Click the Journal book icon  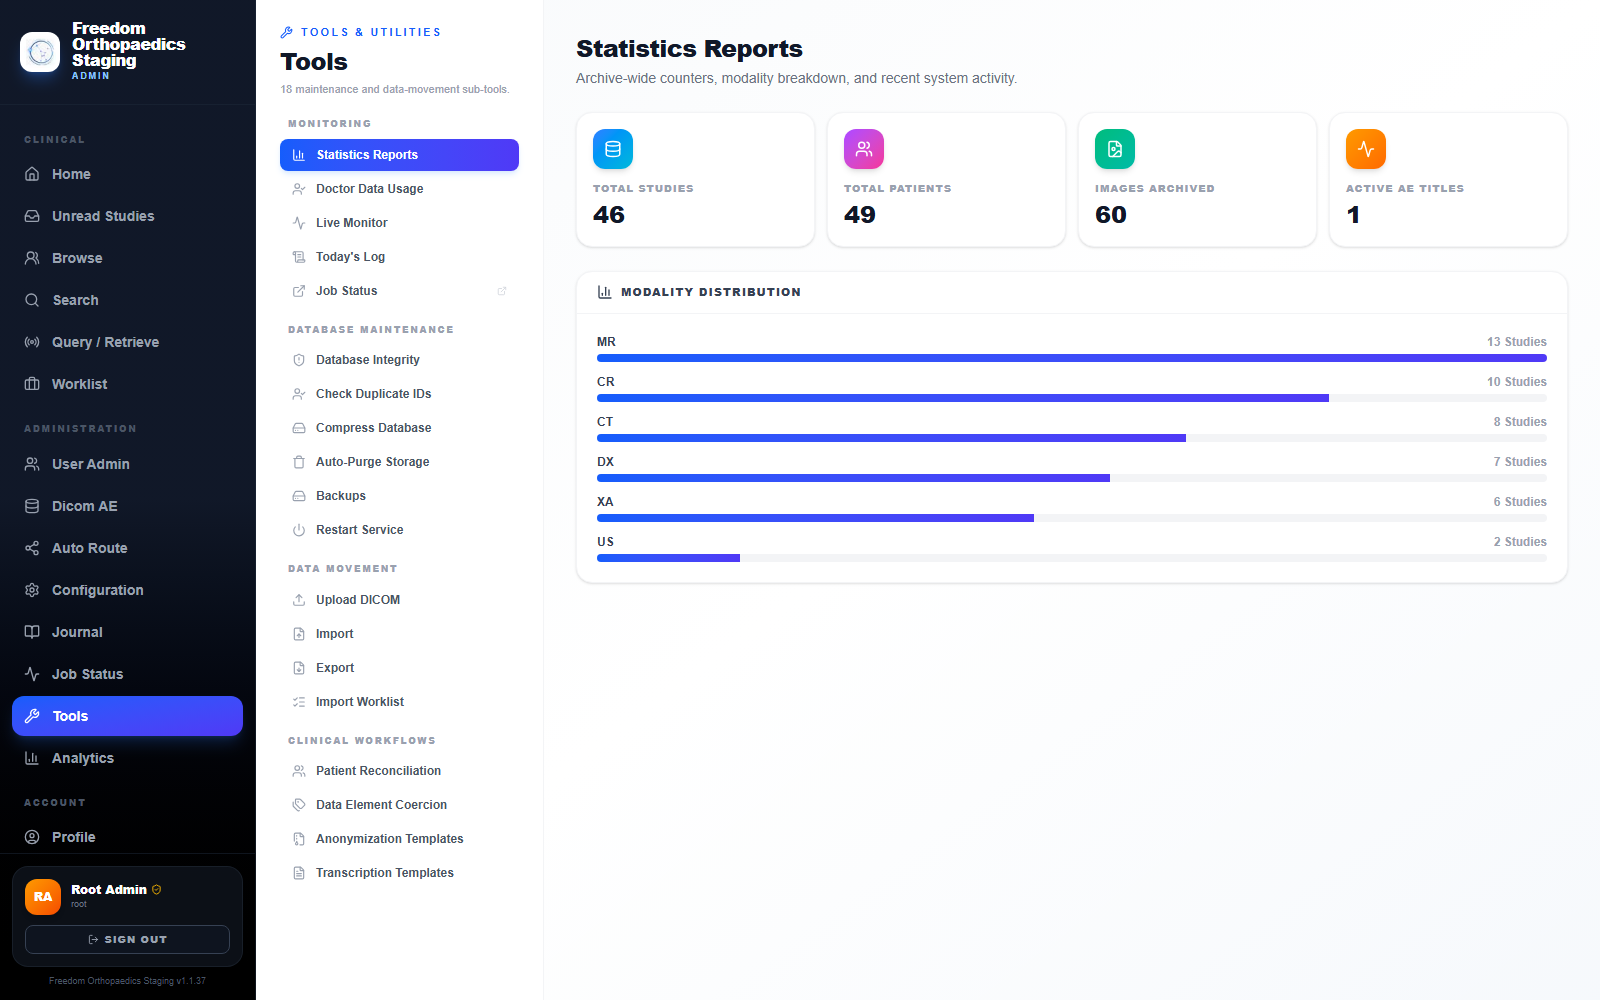click(x=32, y=632)
